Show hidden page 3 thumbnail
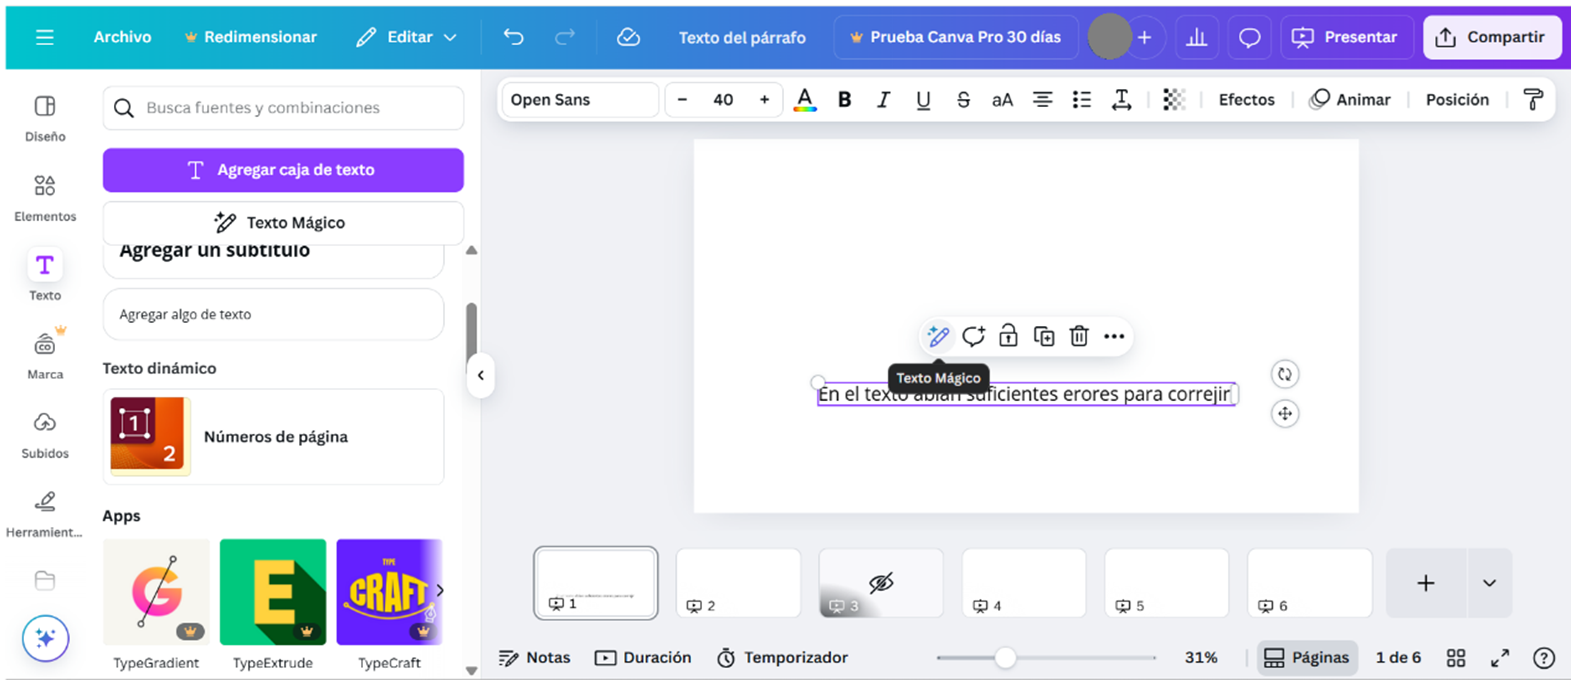 [880, 583]
